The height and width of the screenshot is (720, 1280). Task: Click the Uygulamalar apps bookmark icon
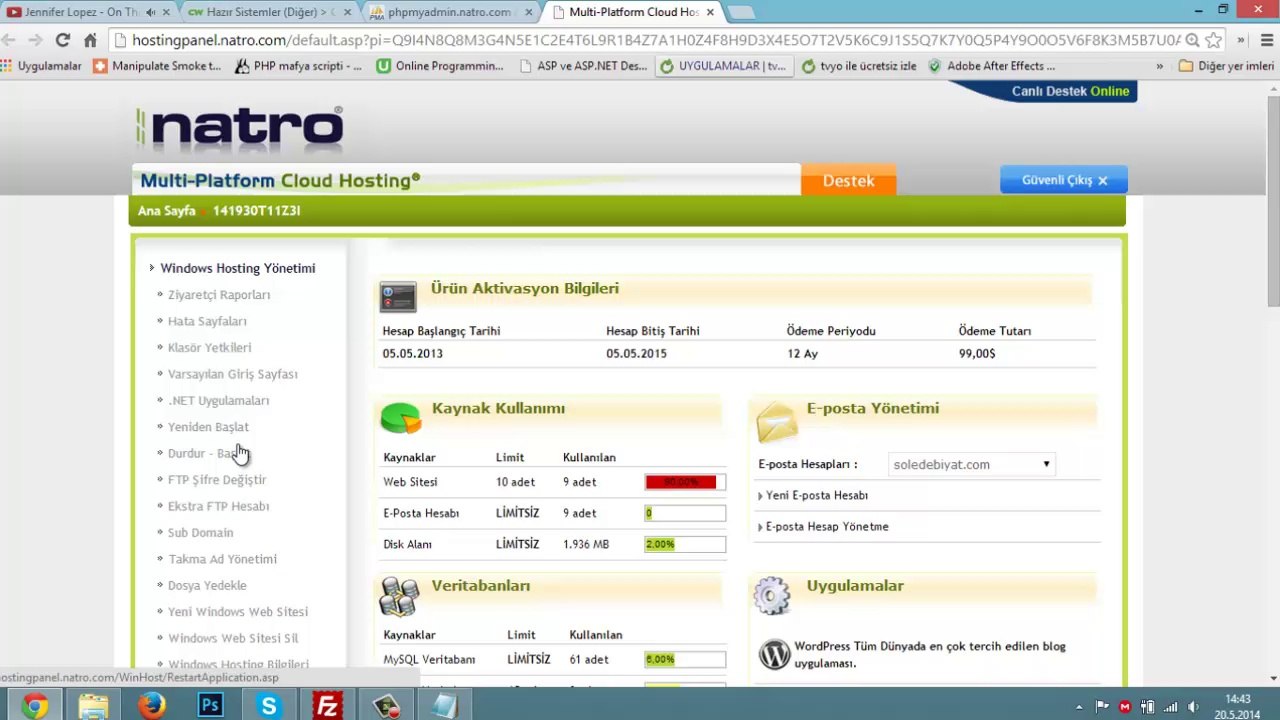[7, 66]
